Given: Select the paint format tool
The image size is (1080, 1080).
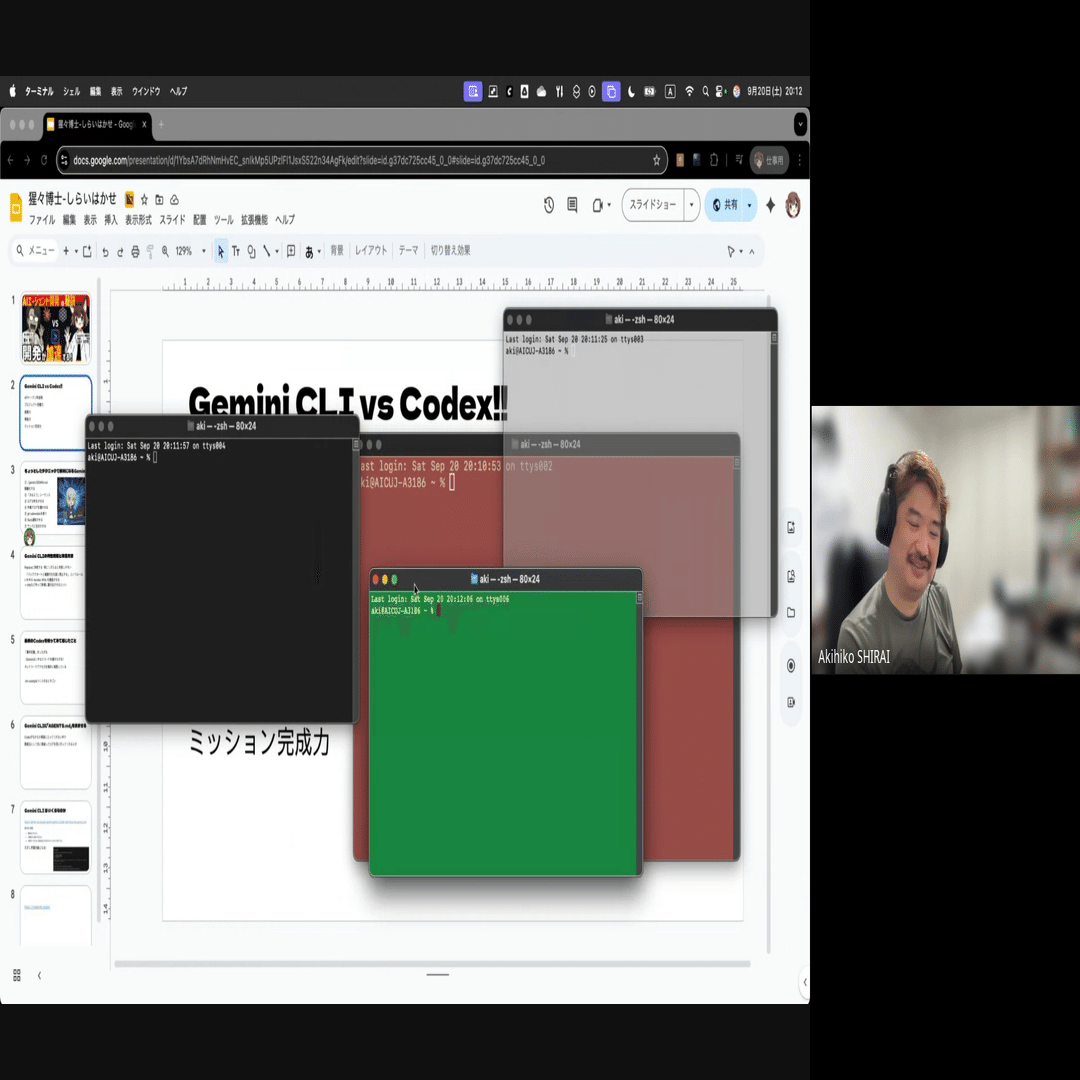Looking at the screenshot, I should click(149, 251).
